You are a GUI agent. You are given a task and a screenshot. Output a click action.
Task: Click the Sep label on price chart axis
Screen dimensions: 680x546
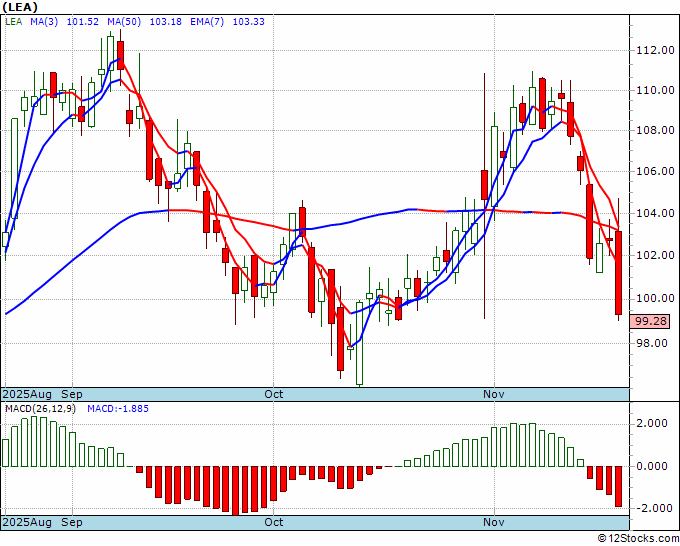[x=72, y=394]
